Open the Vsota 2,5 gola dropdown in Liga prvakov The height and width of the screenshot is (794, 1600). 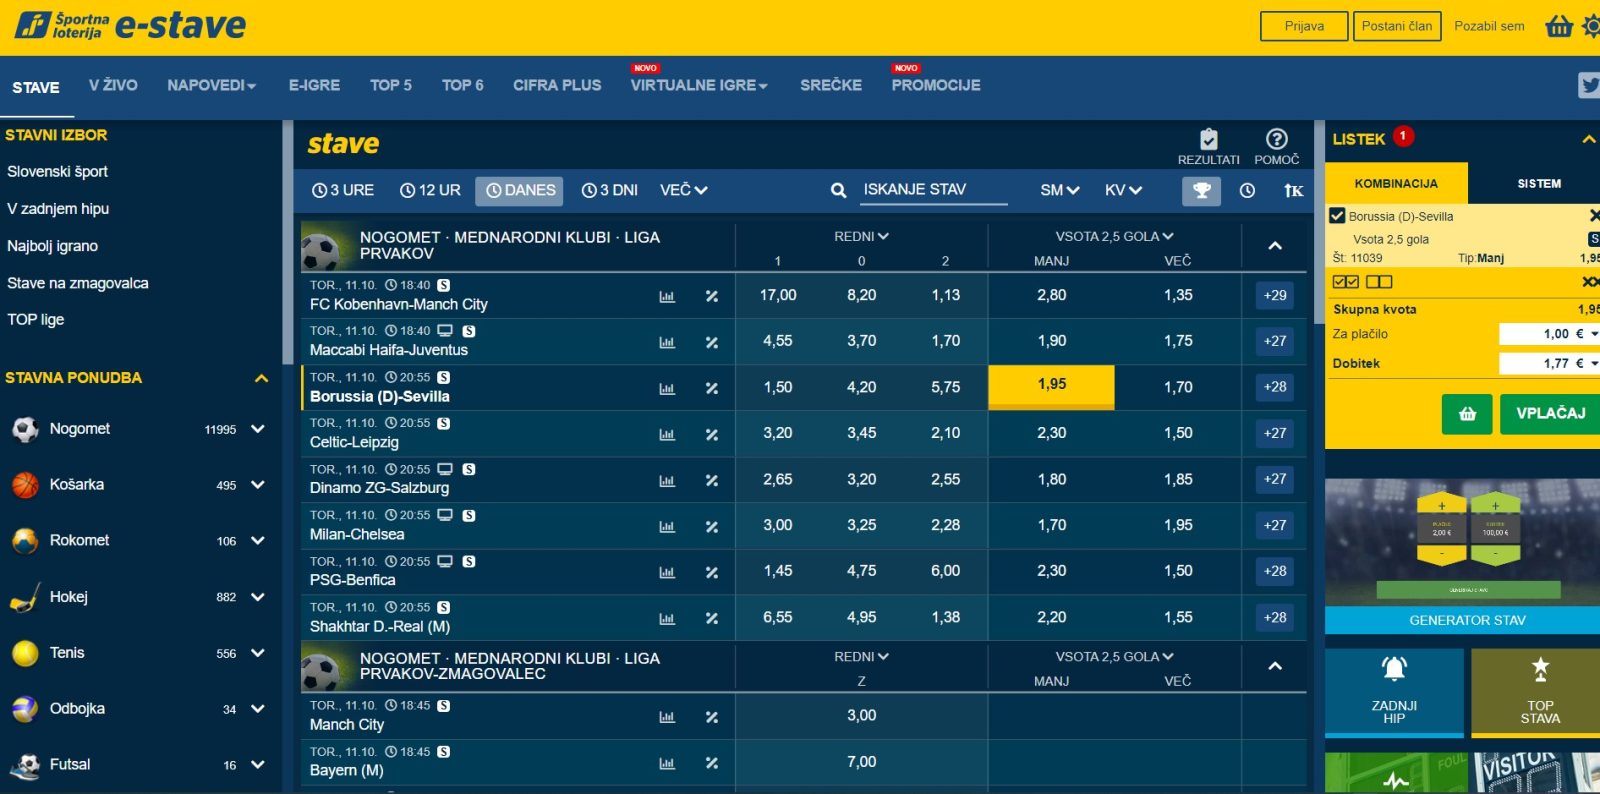click(x=1114, y=236)
